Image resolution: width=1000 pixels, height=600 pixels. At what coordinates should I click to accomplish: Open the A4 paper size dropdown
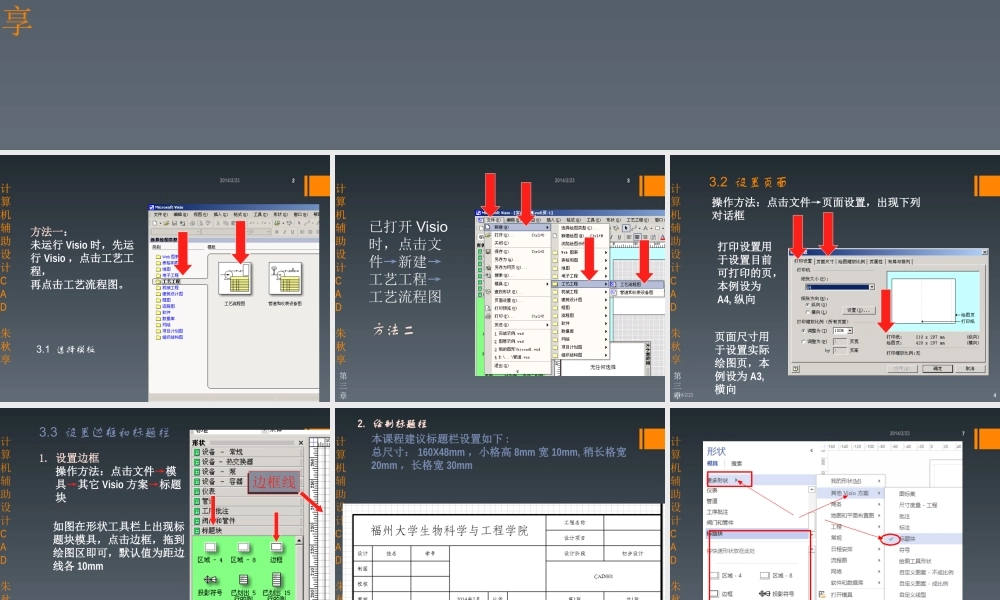click(873, 287)
